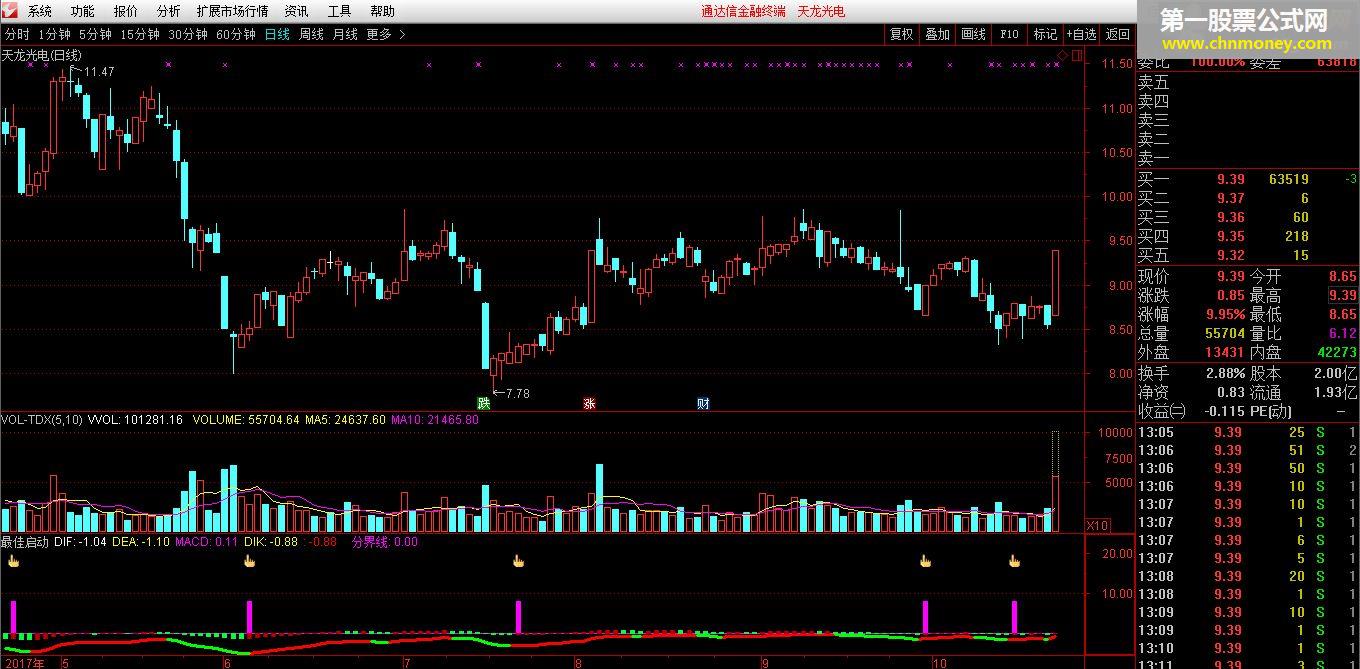The width and height of the screenshot is (1360, 669).
Task: Click the 天龙光电(日线) chart title
Action: tap(42, 55)
